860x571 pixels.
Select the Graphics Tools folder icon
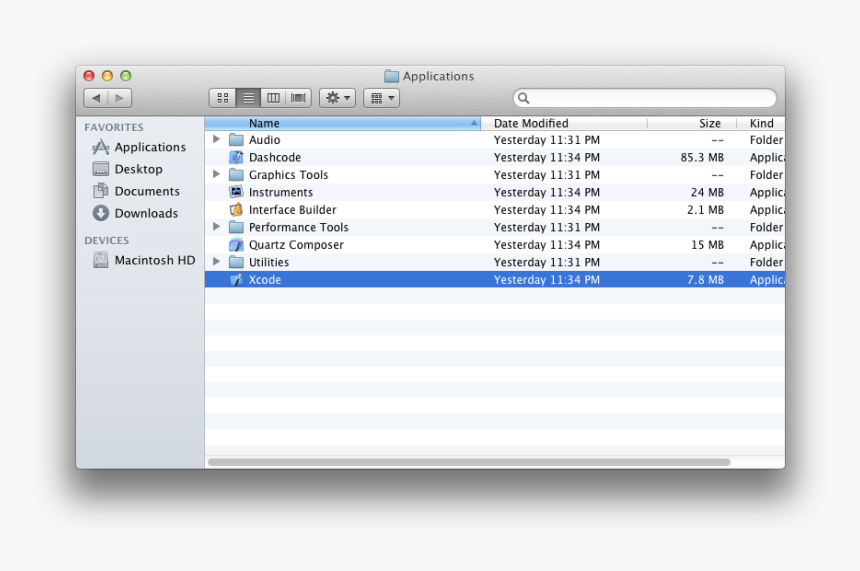click(x=236, y=175)
